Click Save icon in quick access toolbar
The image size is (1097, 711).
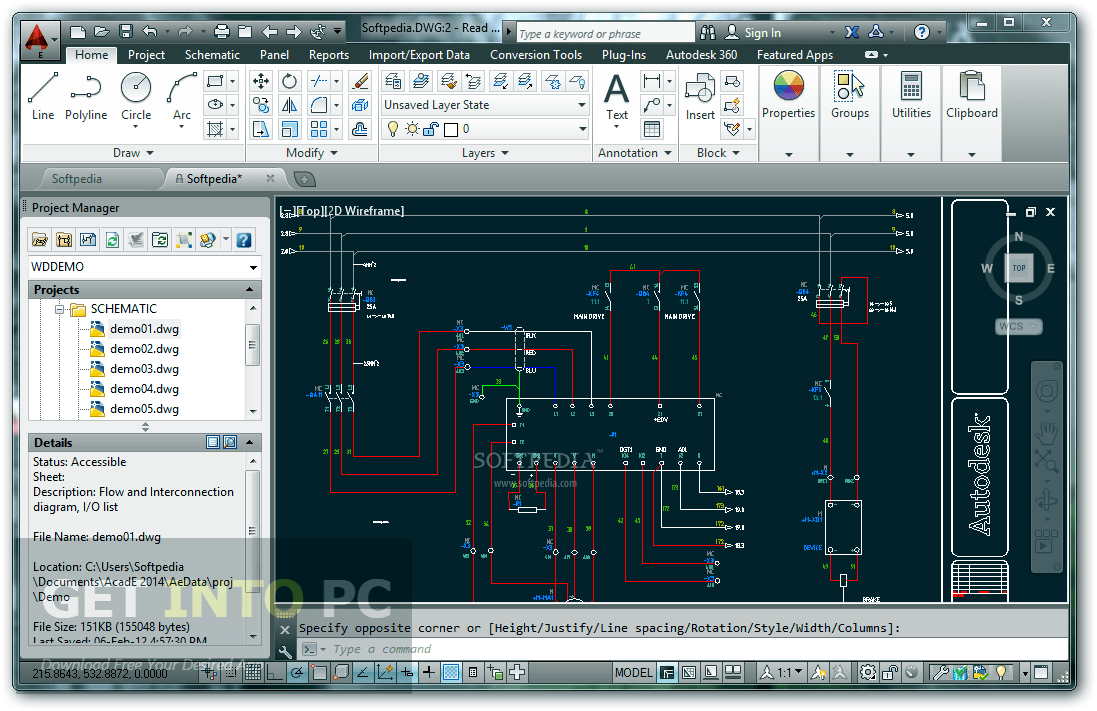tap(126, 31)
